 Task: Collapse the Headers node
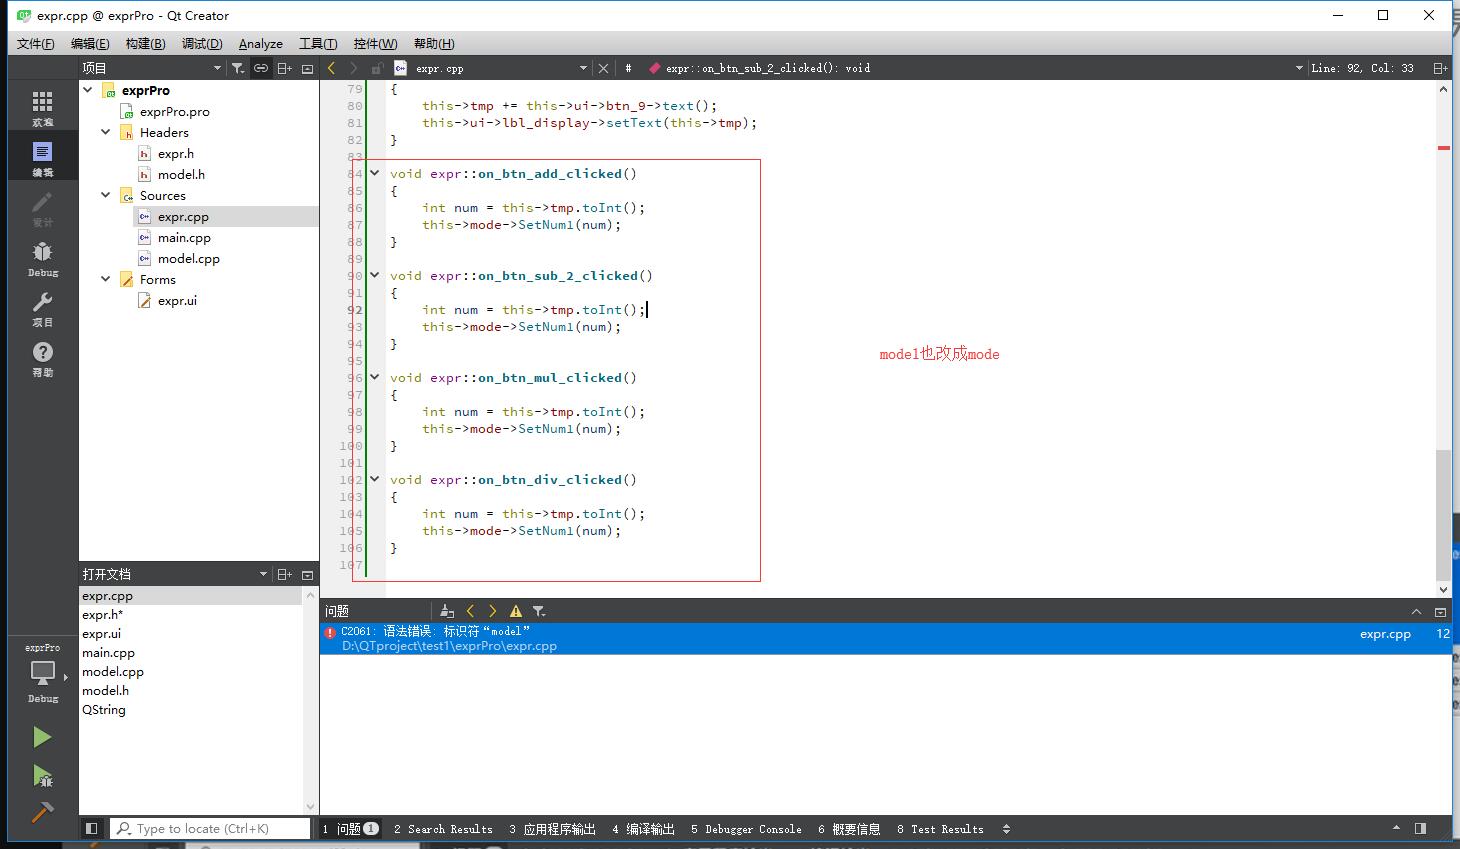coord(105,132)
